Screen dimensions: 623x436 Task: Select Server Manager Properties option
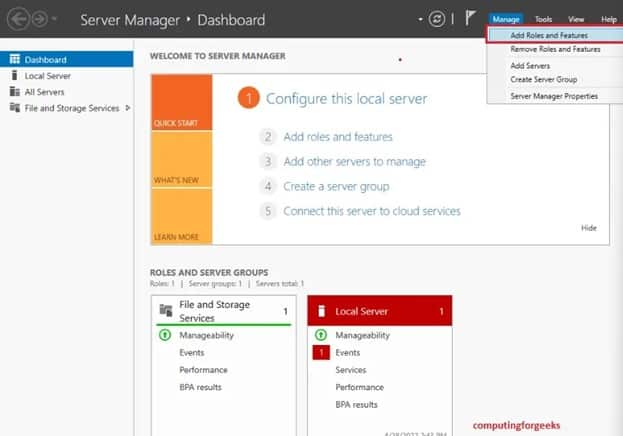click(x=554, y=96)
